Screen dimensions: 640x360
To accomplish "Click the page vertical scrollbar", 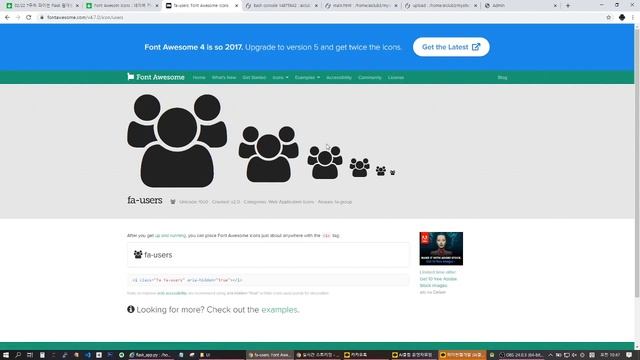I will tap(637, 163).
